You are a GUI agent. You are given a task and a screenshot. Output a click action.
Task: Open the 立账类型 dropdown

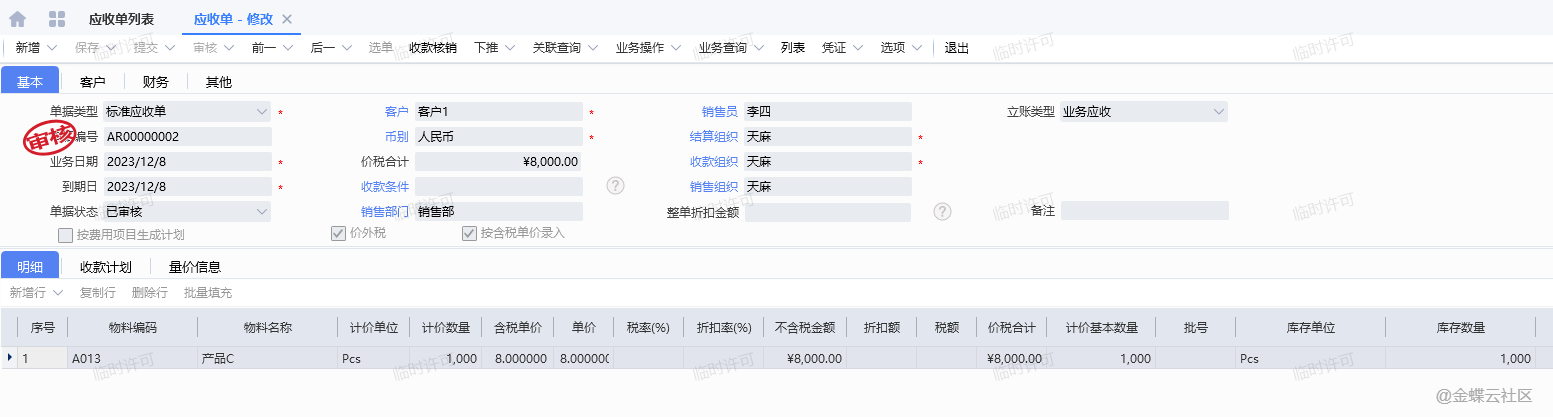tap(1218, 111)
